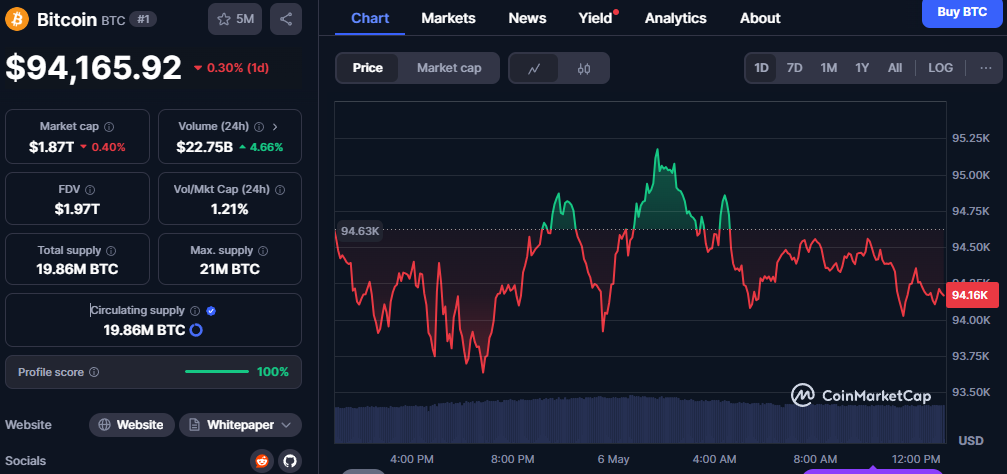Click the $22.75B volume value
Viewport: 1007px width, 474px height.
[205, 147]
